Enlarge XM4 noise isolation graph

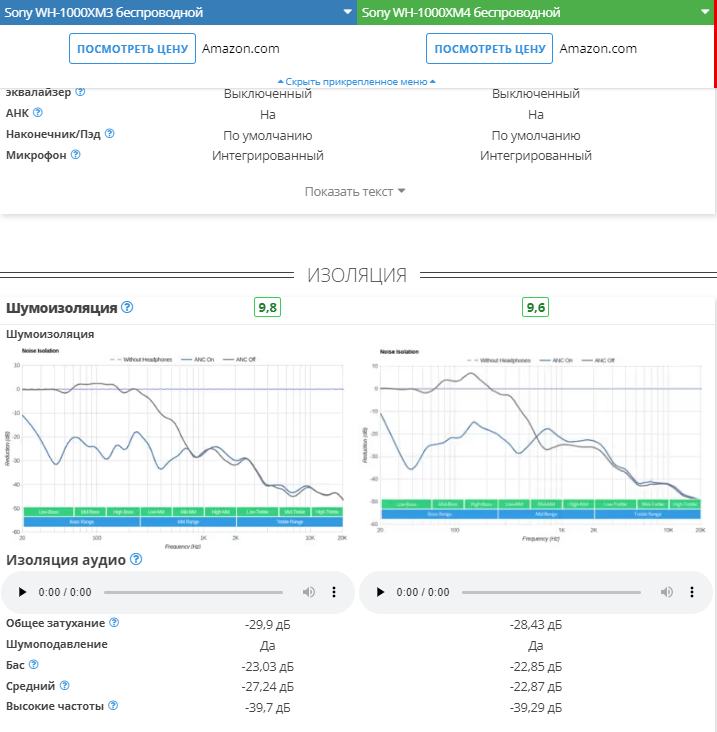click(x=535, y=446)
